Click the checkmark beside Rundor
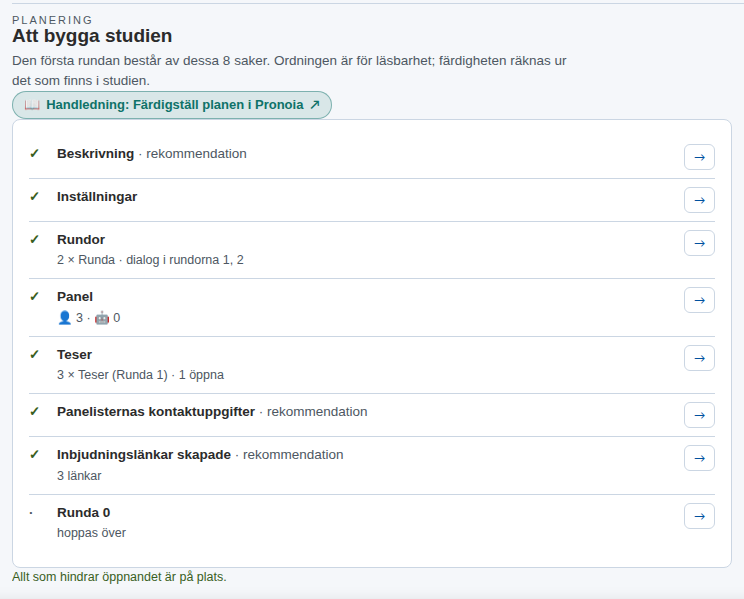 tap(34, 239)
